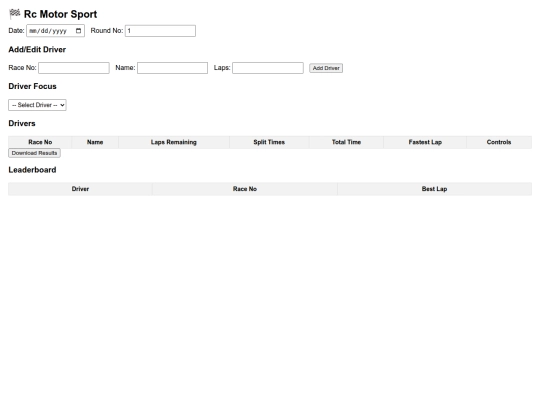Image resolution: width=540 pixels, height=405 pixels.
Task: Click the Laps input field
Action: [268, 68]
